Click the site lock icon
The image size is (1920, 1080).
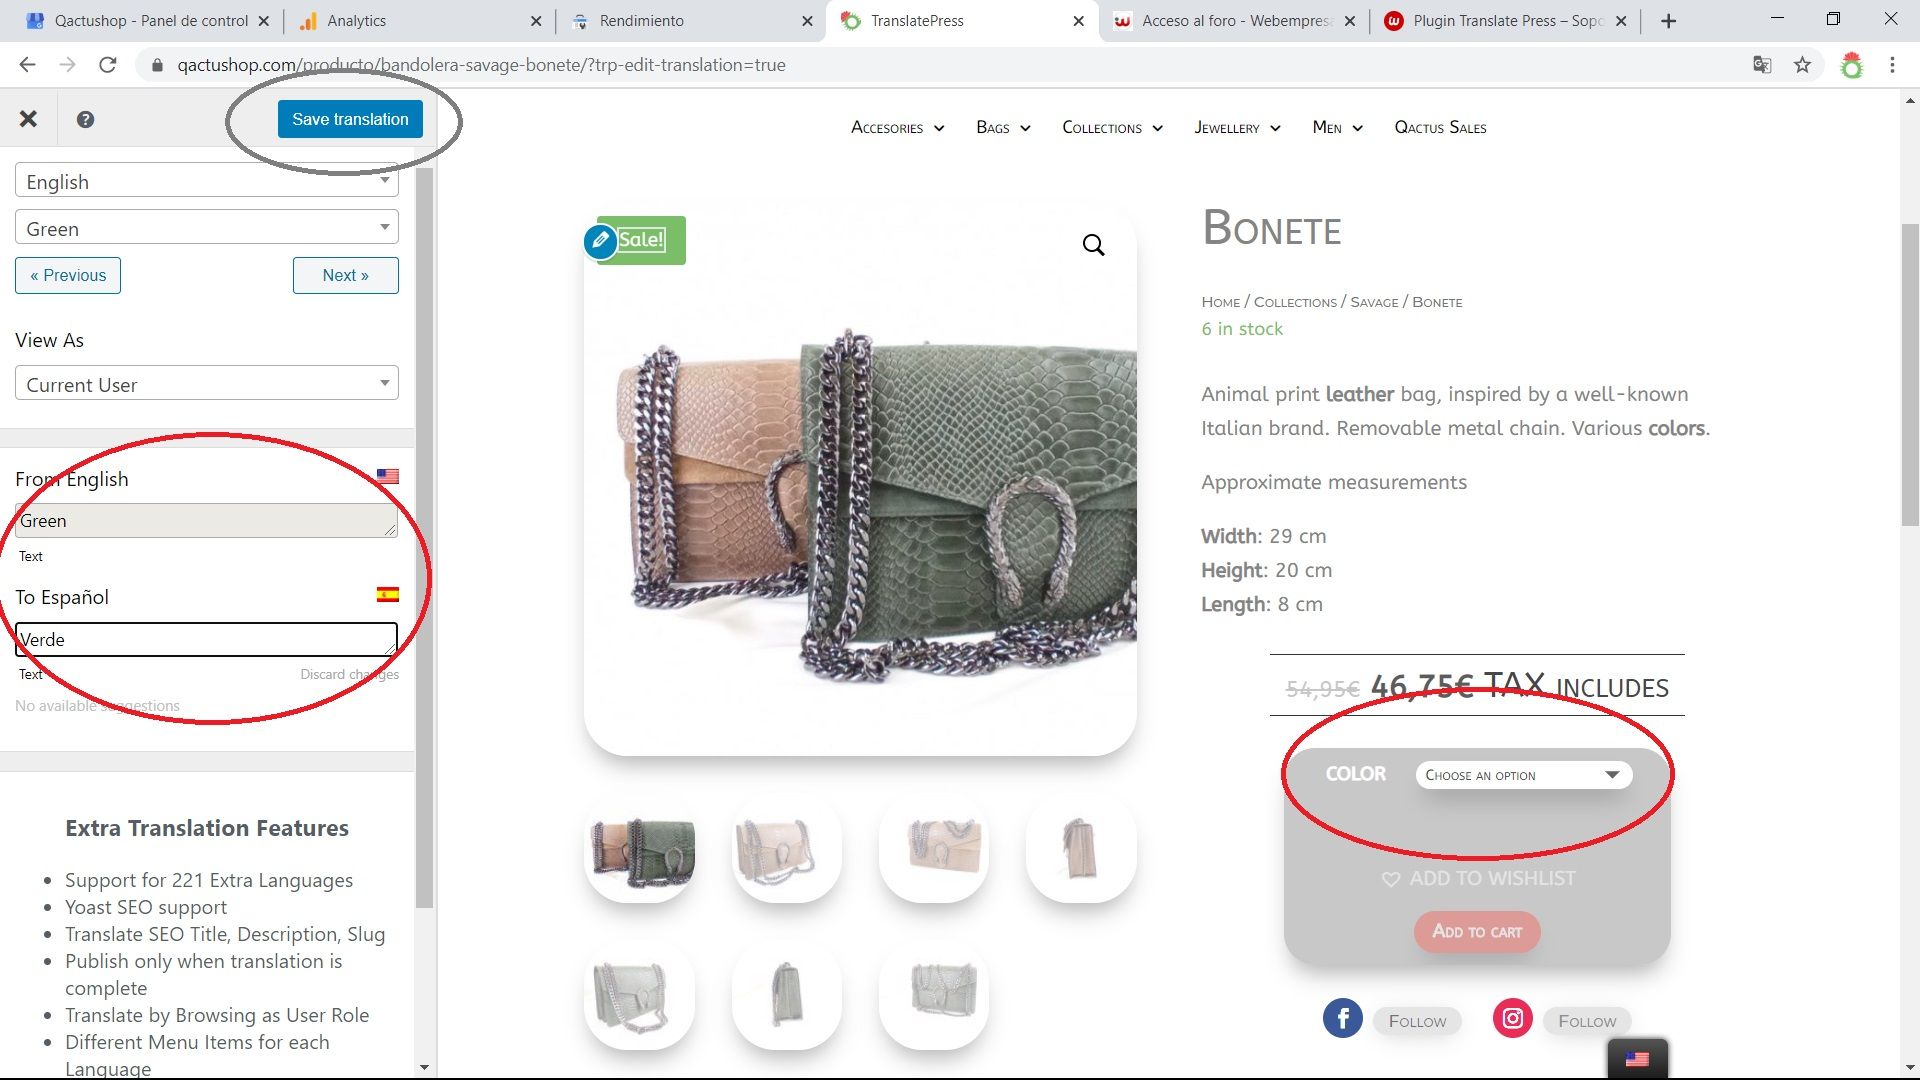[157, 65]
